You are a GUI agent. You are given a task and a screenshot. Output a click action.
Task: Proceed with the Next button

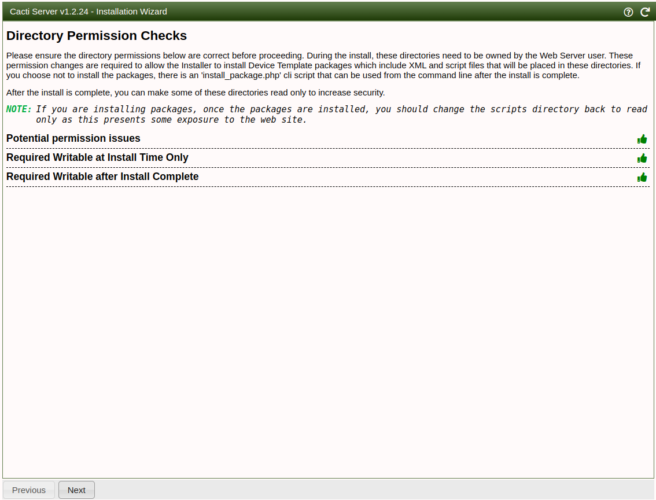(x=77, y=490)
